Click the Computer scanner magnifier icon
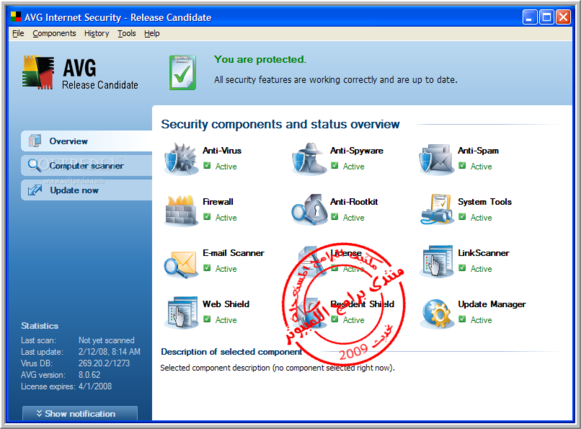This screenshot has height=429, width=581. pos(34,165)
